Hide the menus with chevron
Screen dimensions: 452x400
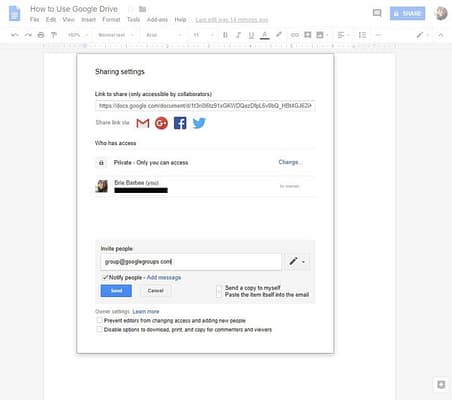[x=441, y=35]
